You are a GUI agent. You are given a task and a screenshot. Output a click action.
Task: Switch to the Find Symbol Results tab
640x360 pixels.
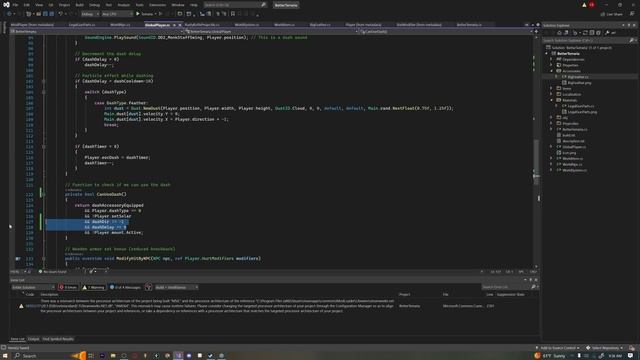click(x=58, y=339)
